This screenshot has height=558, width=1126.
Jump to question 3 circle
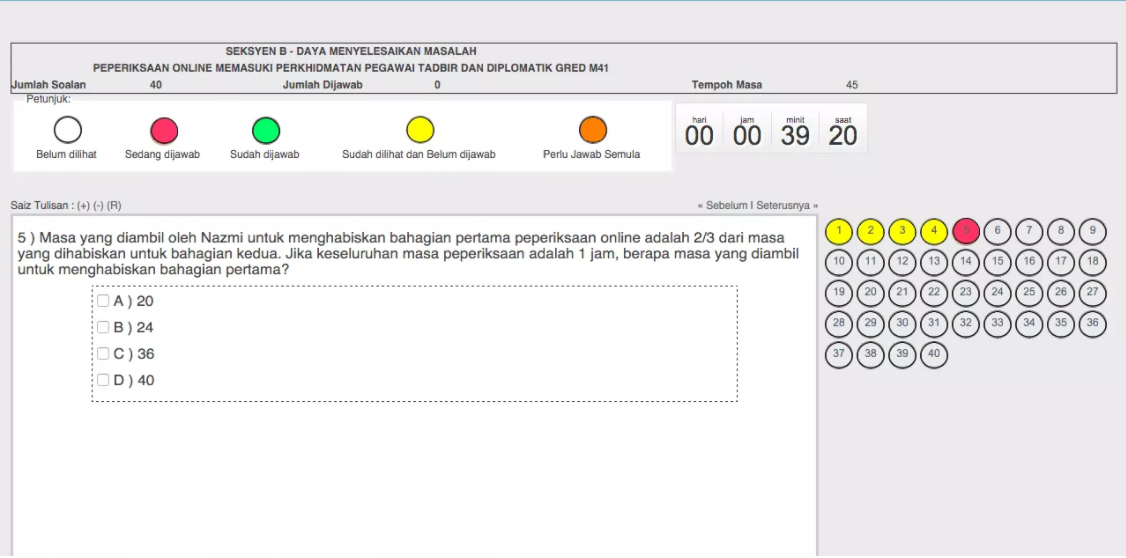click(902, 231)
